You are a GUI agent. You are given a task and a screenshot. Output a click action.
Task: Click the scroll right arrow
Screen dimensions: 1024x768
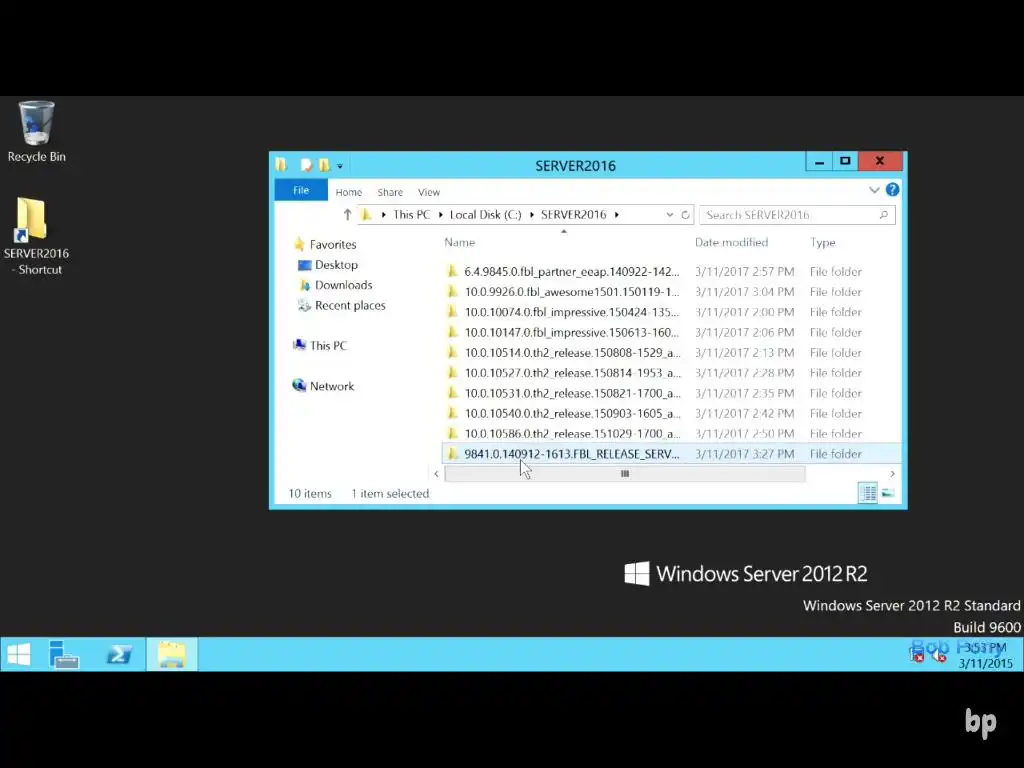[x=892, y=474]
